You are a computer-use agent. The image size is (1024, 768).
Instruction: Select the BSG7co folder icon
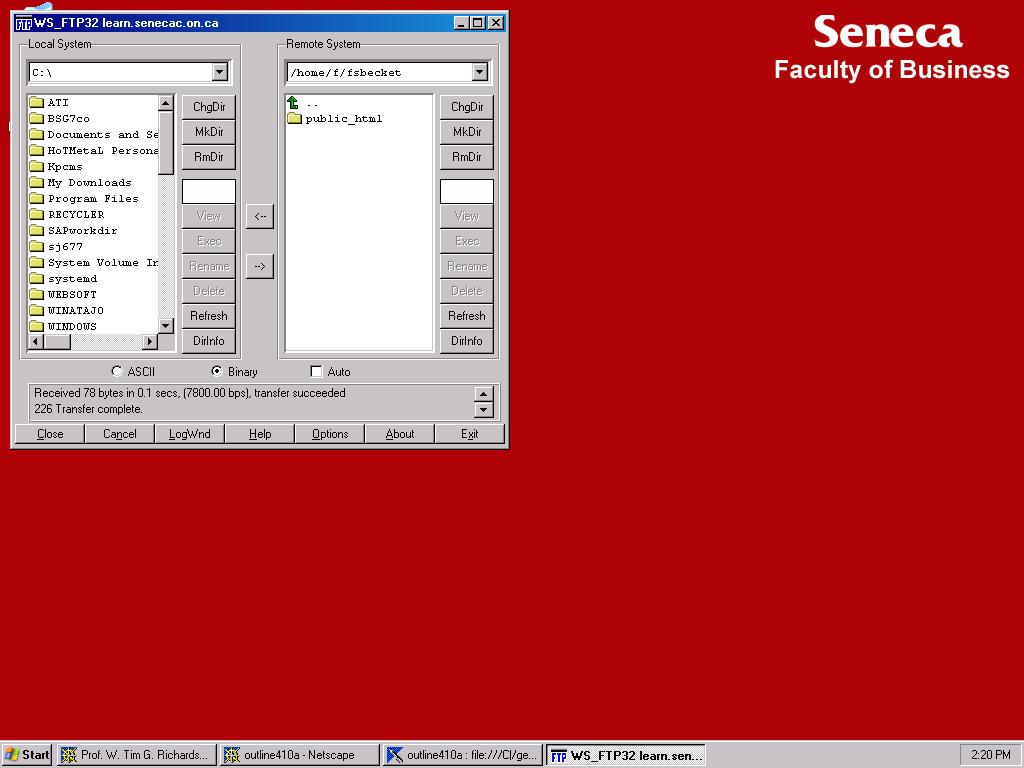37,118
